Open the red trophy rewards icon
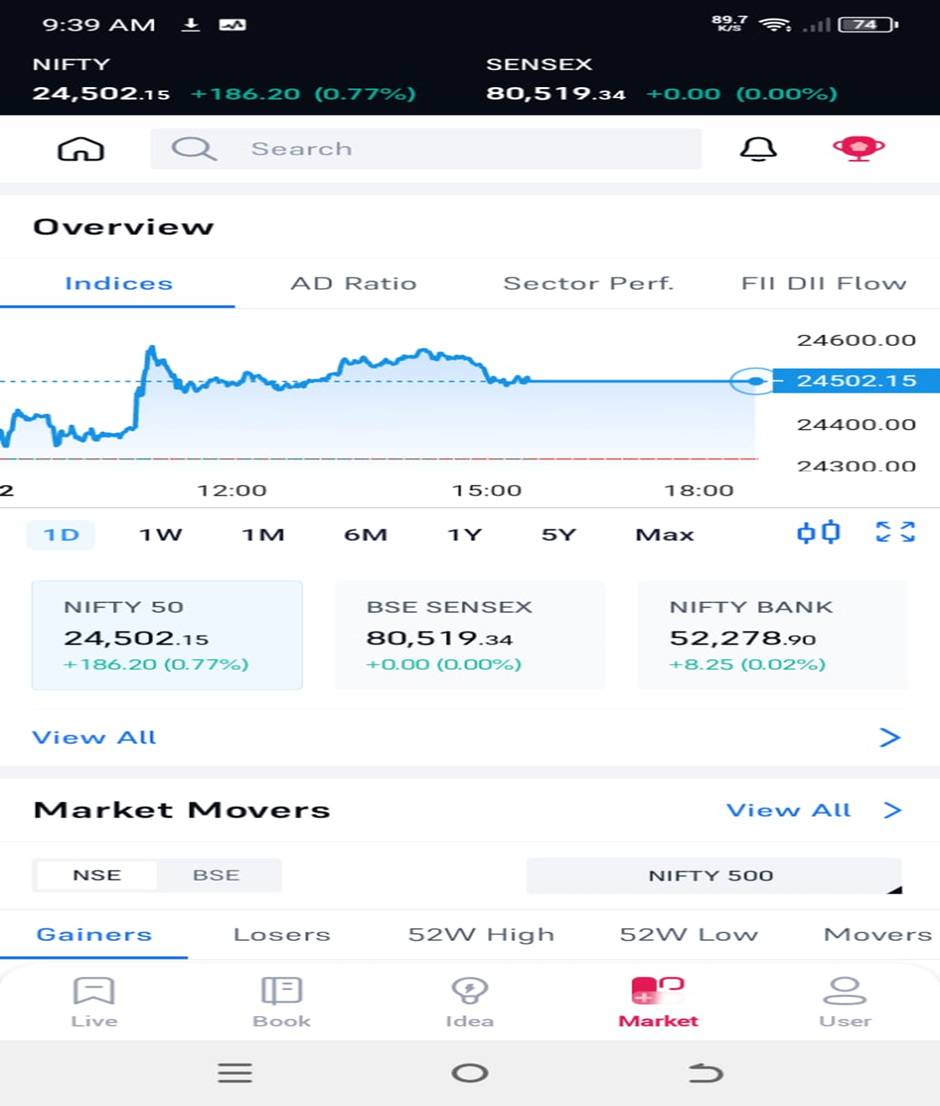This screenshot has height=1106, width=940. [x=858, y=148]
